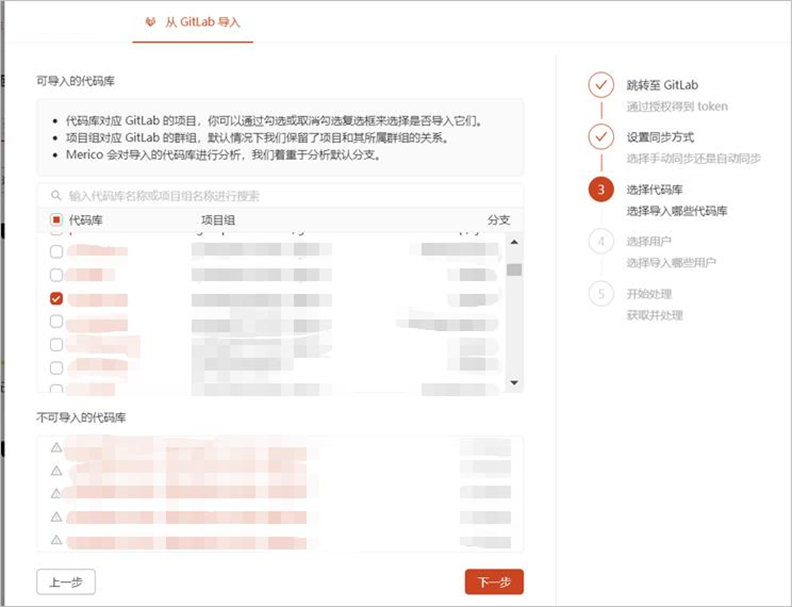Click the scroll-up arrow of the repository list
792x607 pixels.
tap(514, 242)
